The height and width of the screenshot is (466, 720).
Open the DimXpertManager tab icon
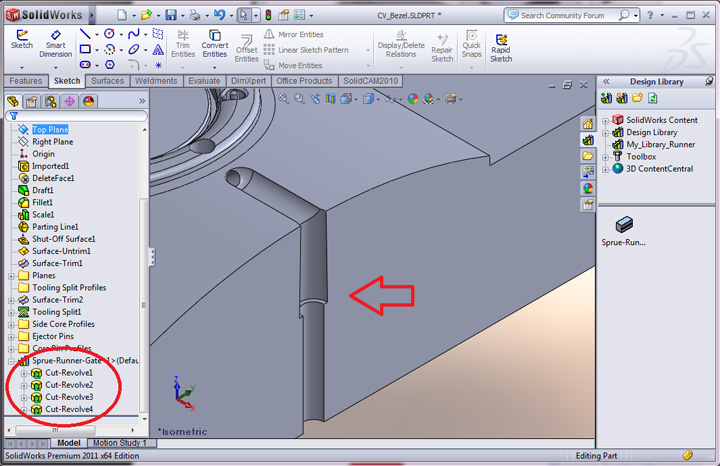coord(69,101)
